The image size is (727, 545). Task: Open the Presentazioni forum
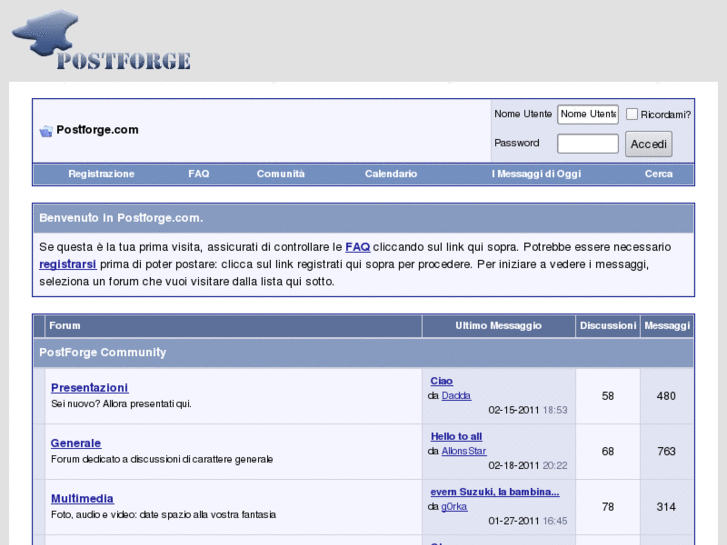click(x=89, y=388)
